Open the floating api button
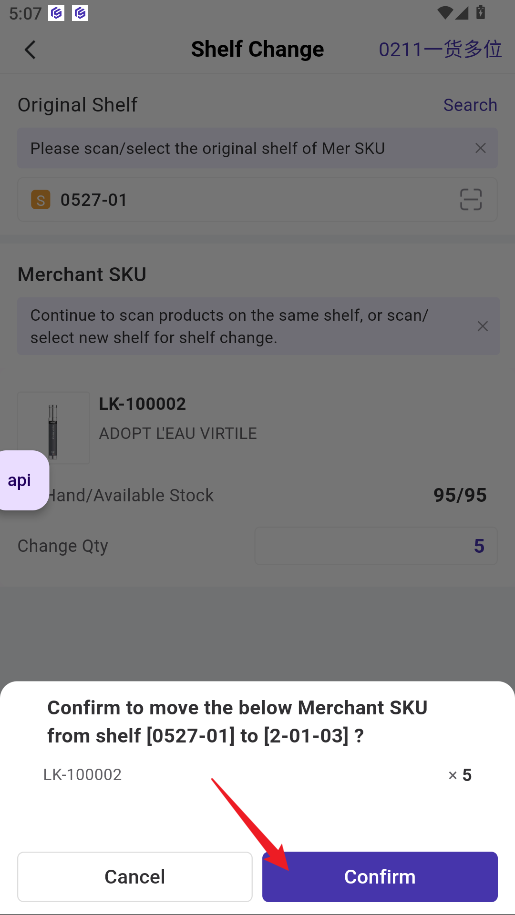Image resolution: width=515 pixels, height=915 pixels. (x=21, y=480)
